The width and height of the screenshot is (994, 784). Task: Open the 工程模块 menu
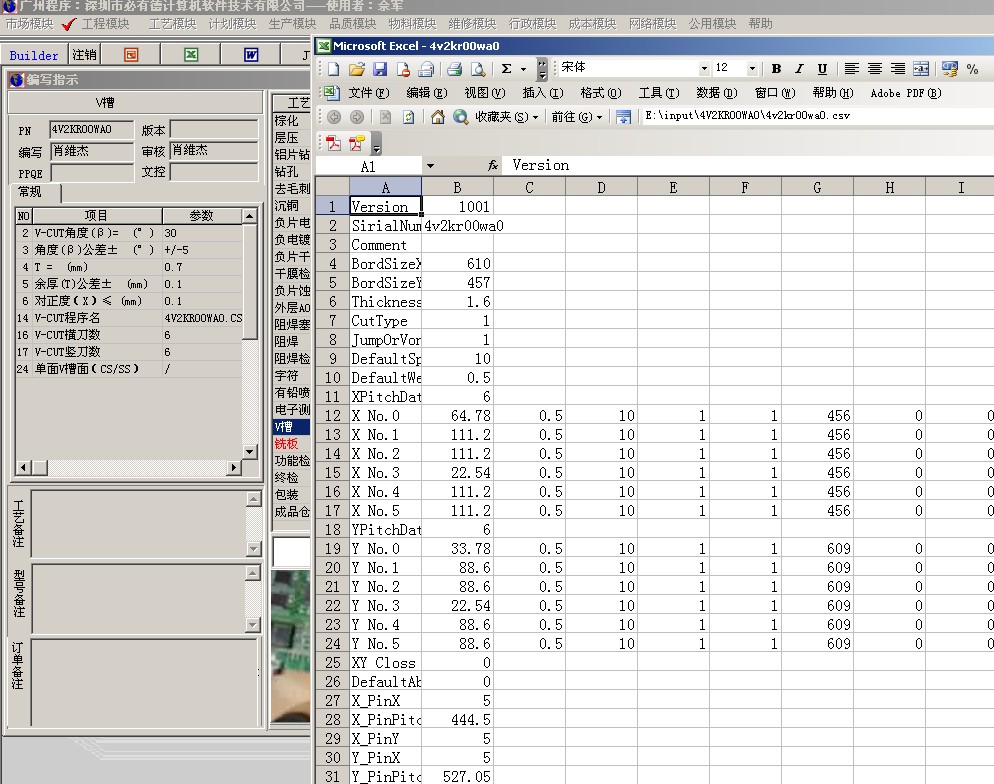coord(105,24)
